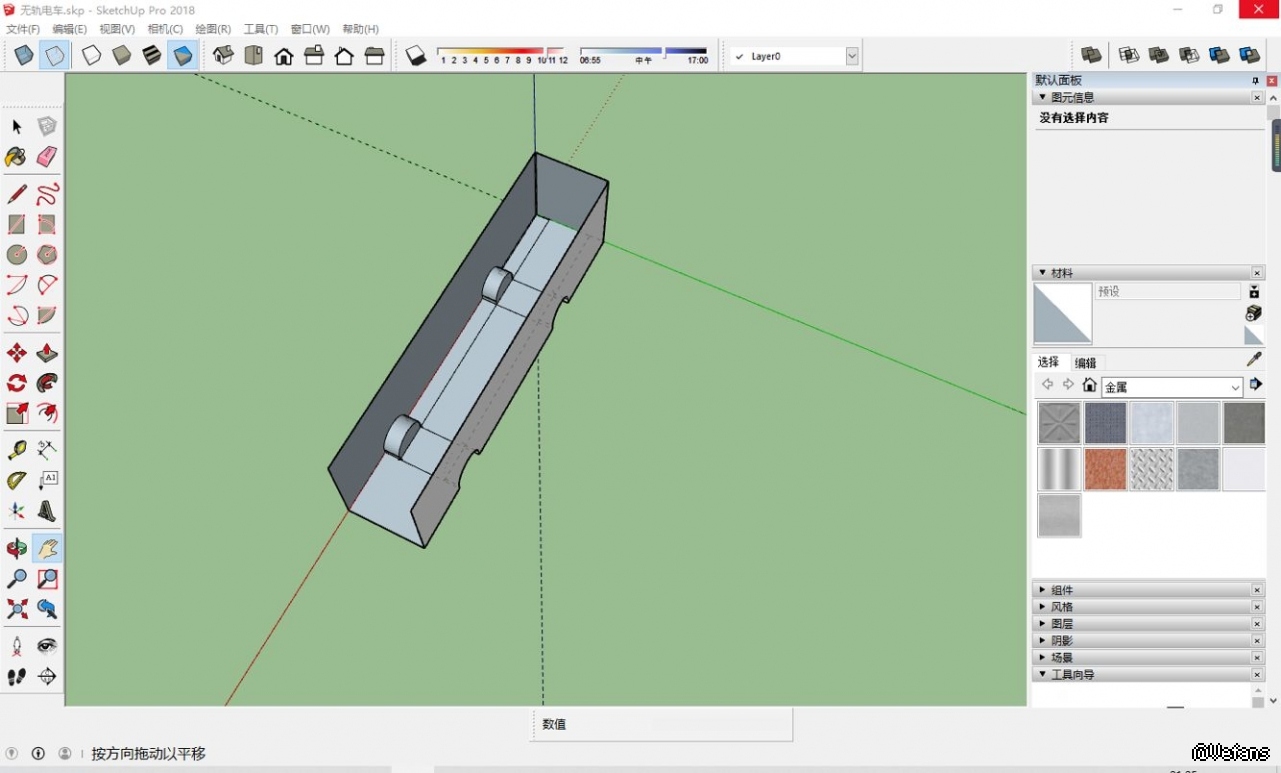
Task: Switch to the Iso standard view
Action: tap(223, 56)
